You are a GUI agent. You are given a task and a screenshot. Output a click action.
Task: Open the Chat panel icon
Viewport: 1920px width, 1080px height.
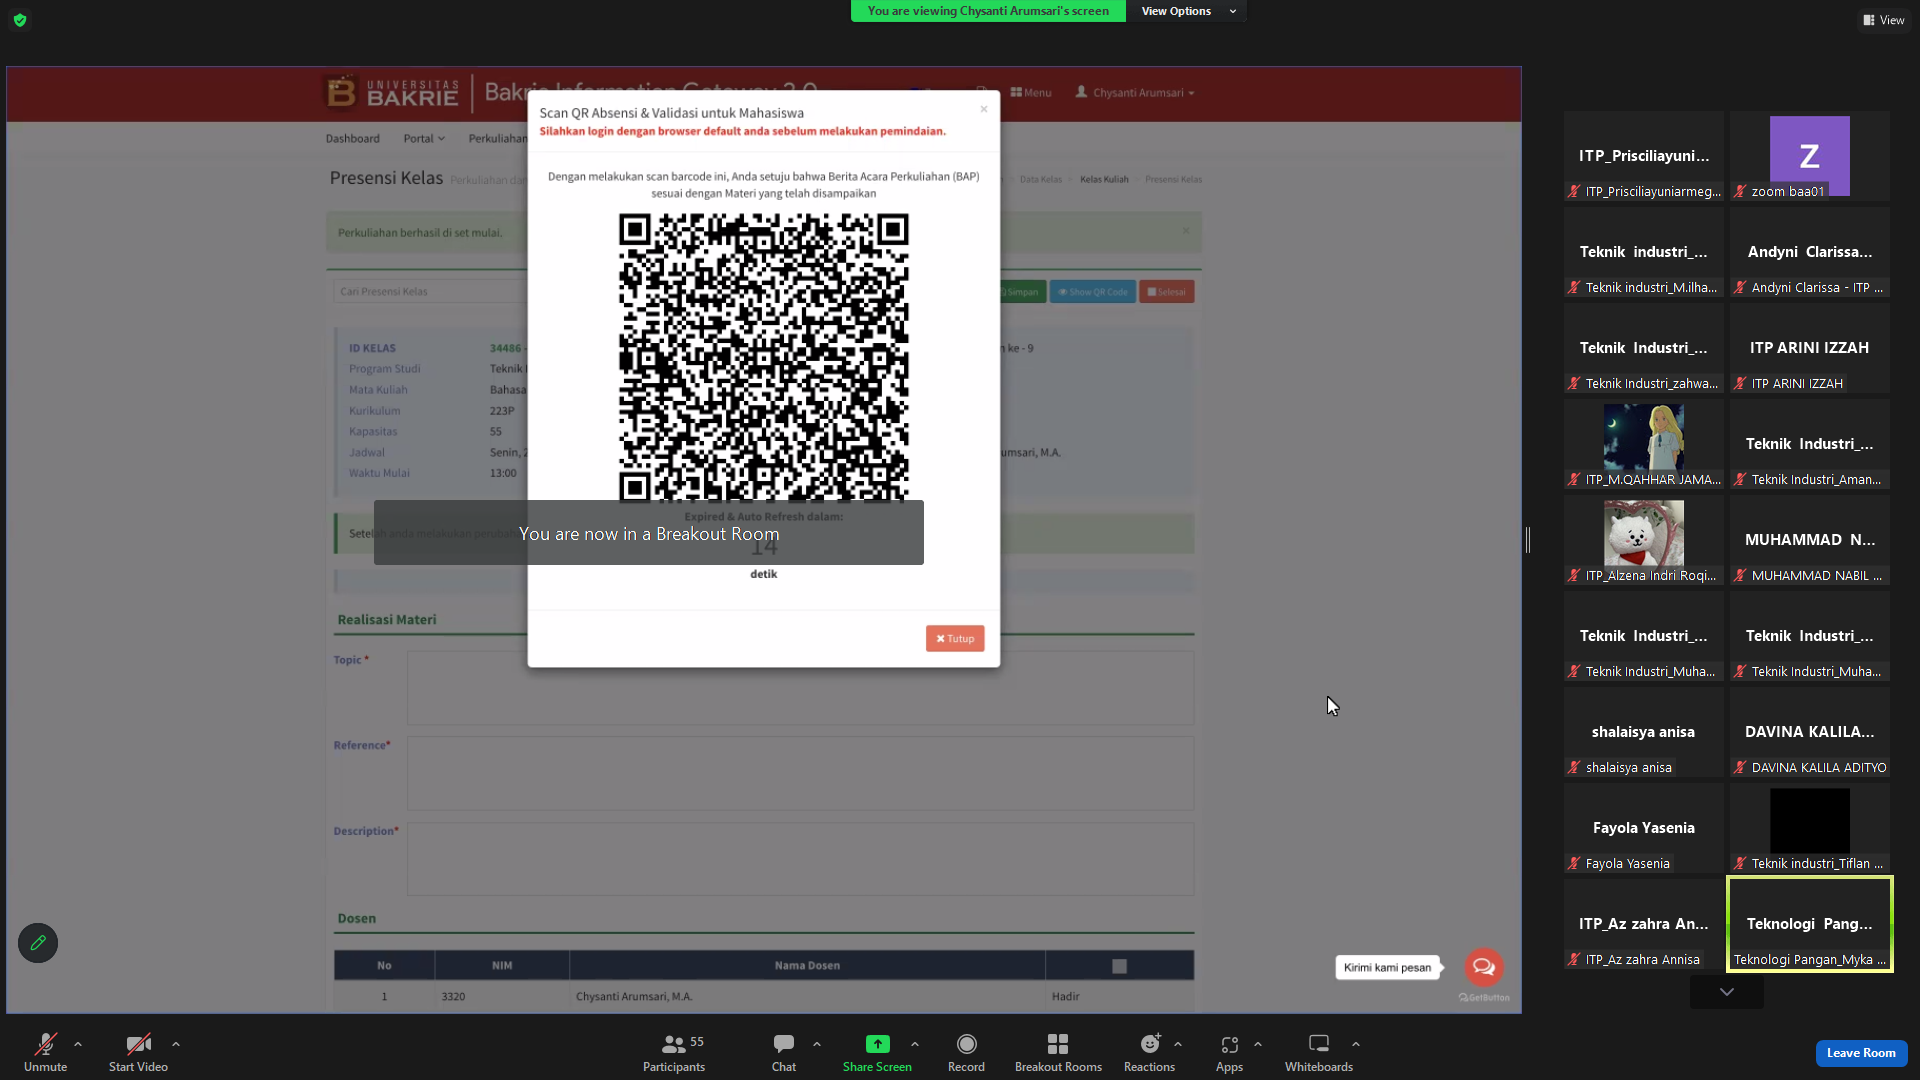coord(784,1044)
